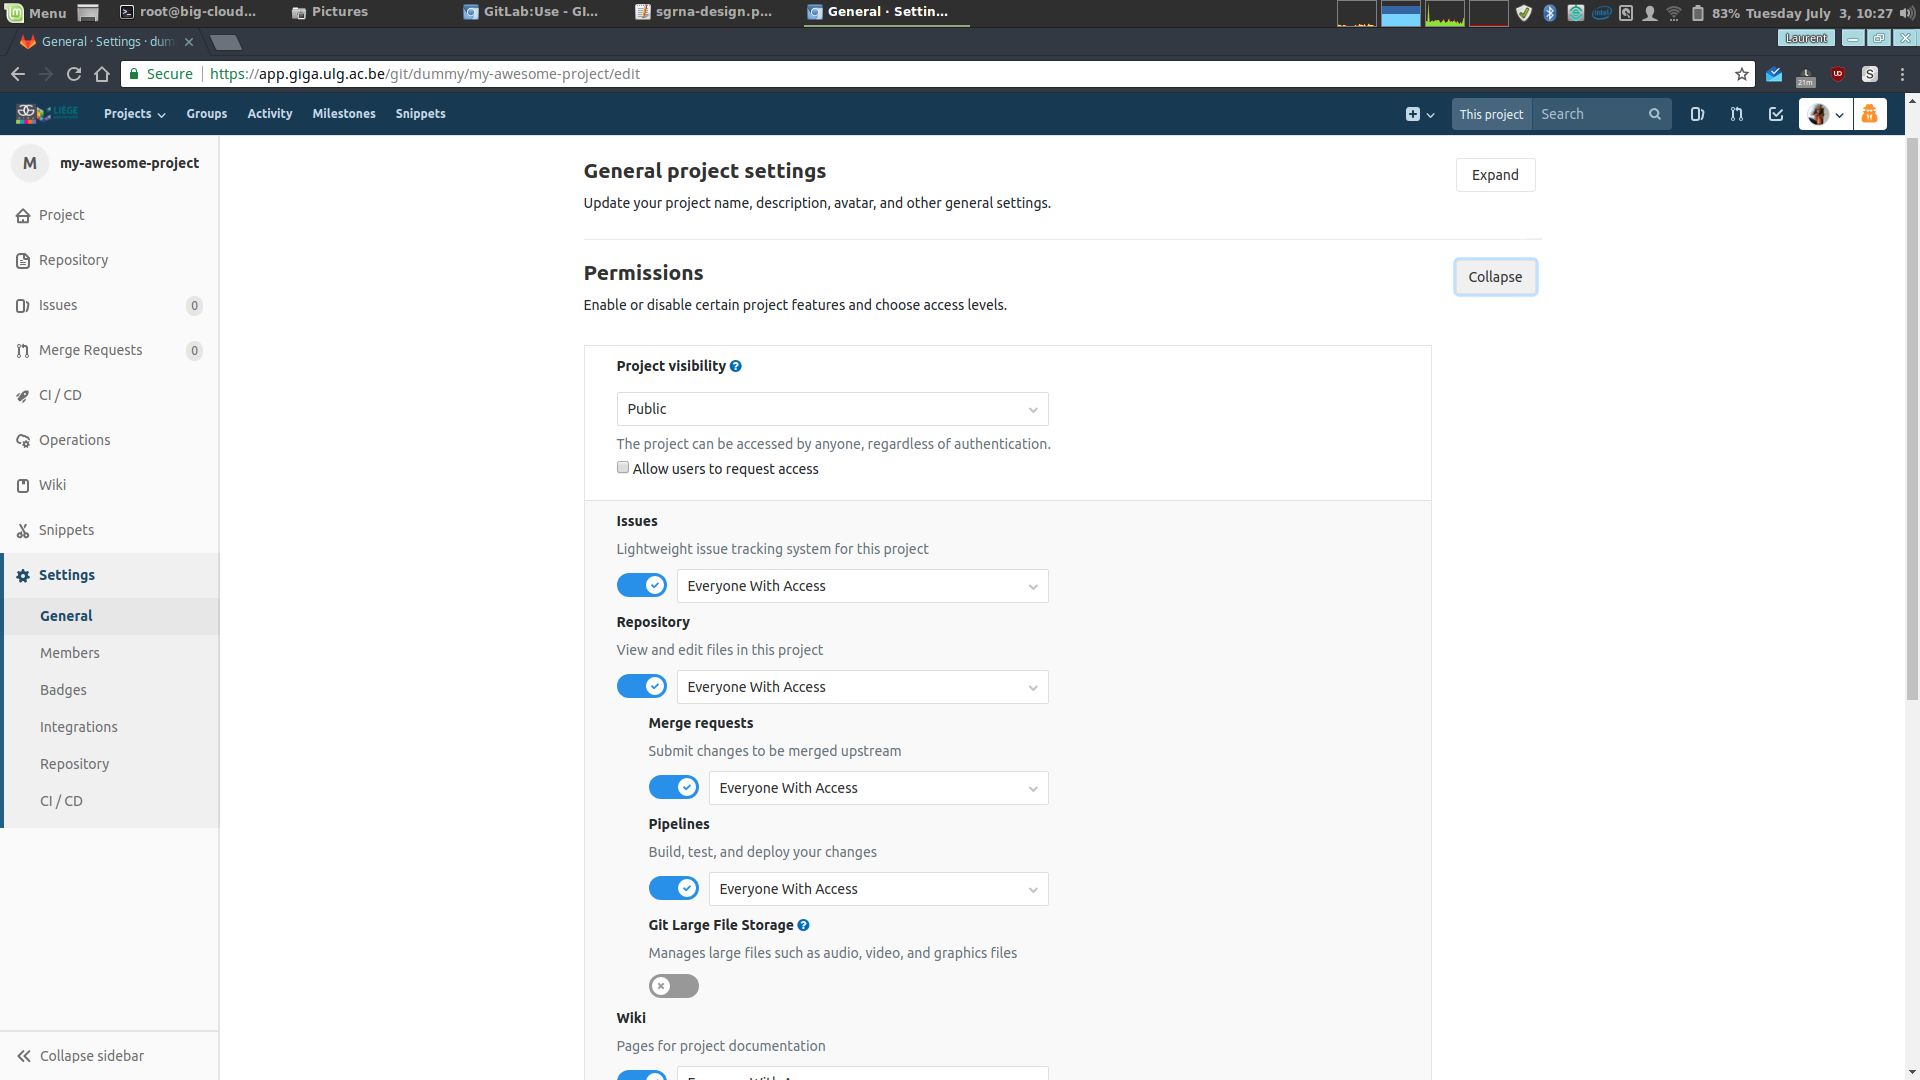
Task: Open the Project visibility Public dropdown
Action: 833,409
